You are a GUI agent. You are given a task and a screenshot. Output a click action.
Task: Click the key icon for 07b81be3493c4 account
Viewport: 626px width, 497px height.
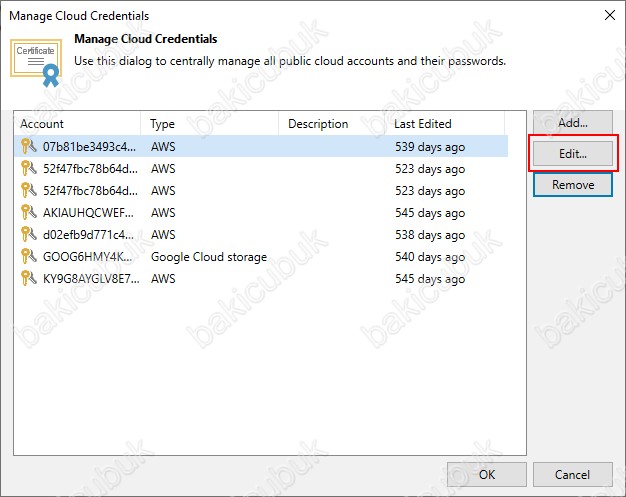(28, 147)
